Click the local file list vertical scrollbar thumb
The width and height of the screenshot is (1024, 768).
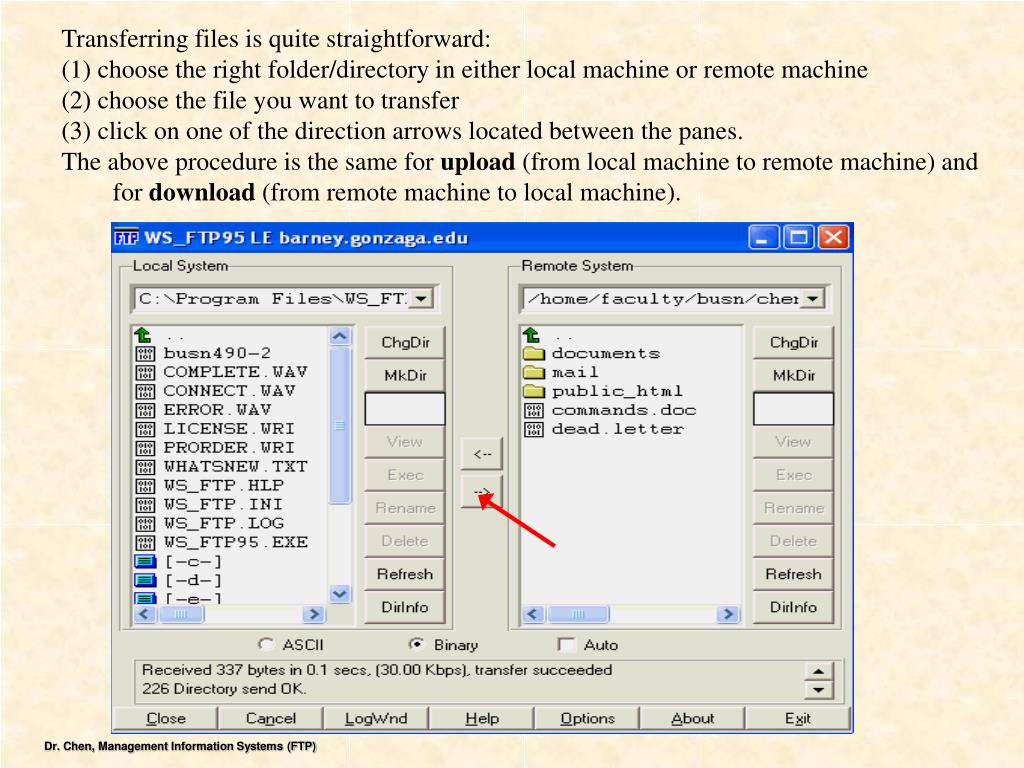[x=340, y=426]
